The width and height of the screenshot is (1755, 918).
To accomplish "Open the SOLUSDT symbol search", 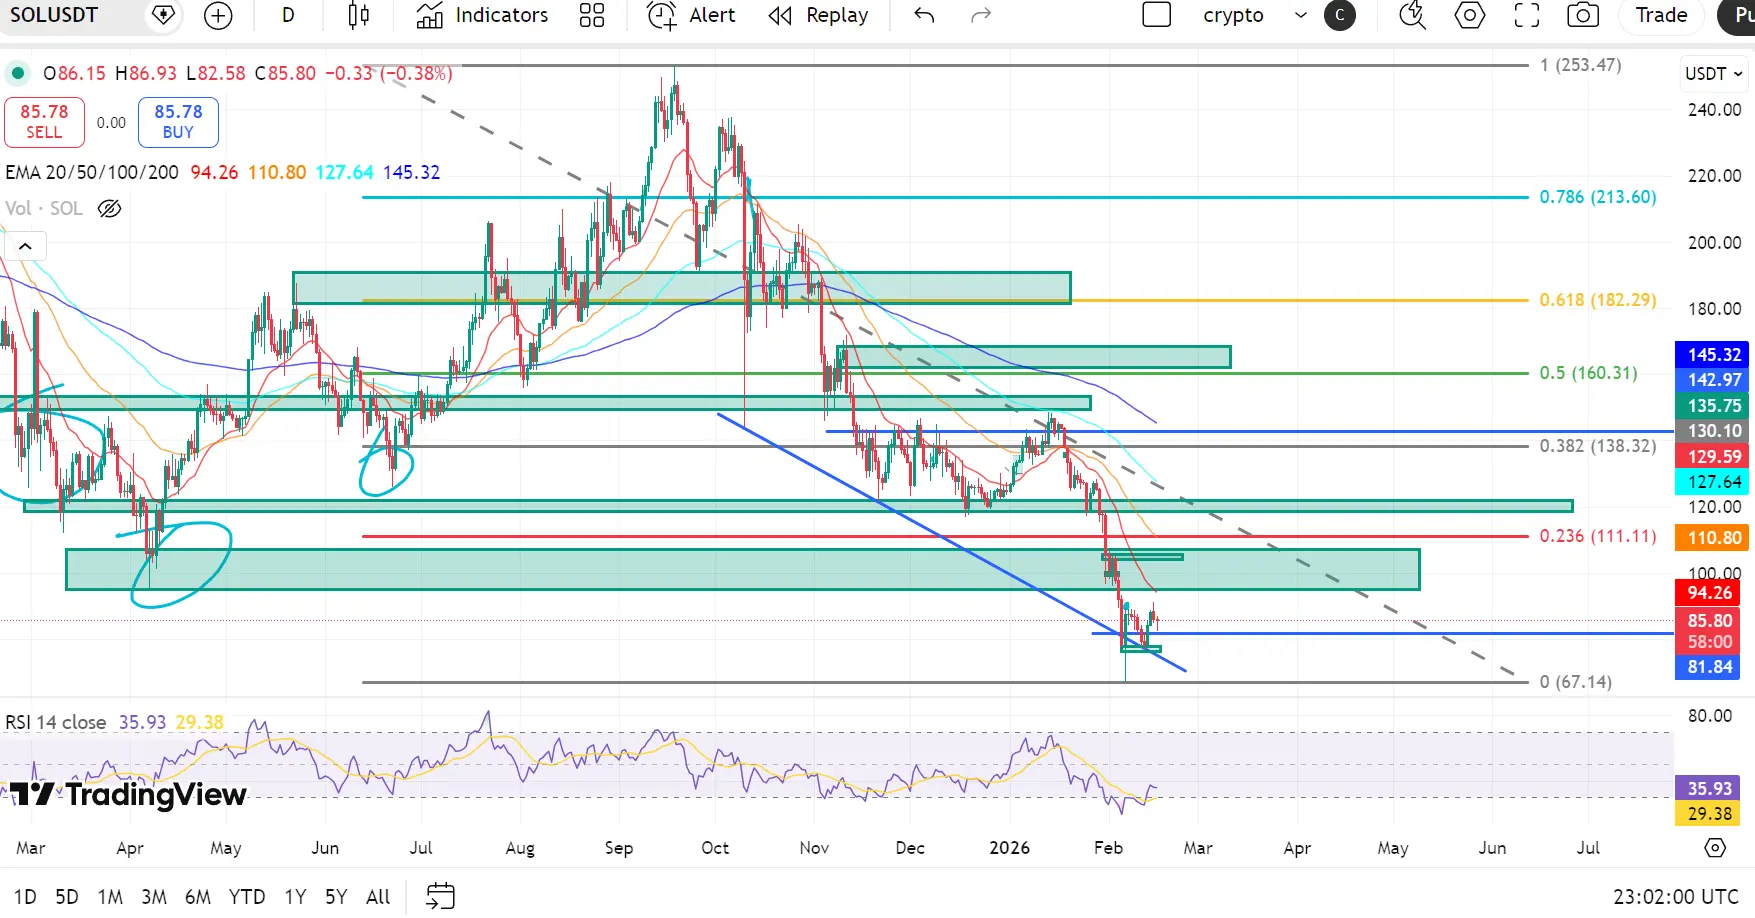I will pos(55,15).
